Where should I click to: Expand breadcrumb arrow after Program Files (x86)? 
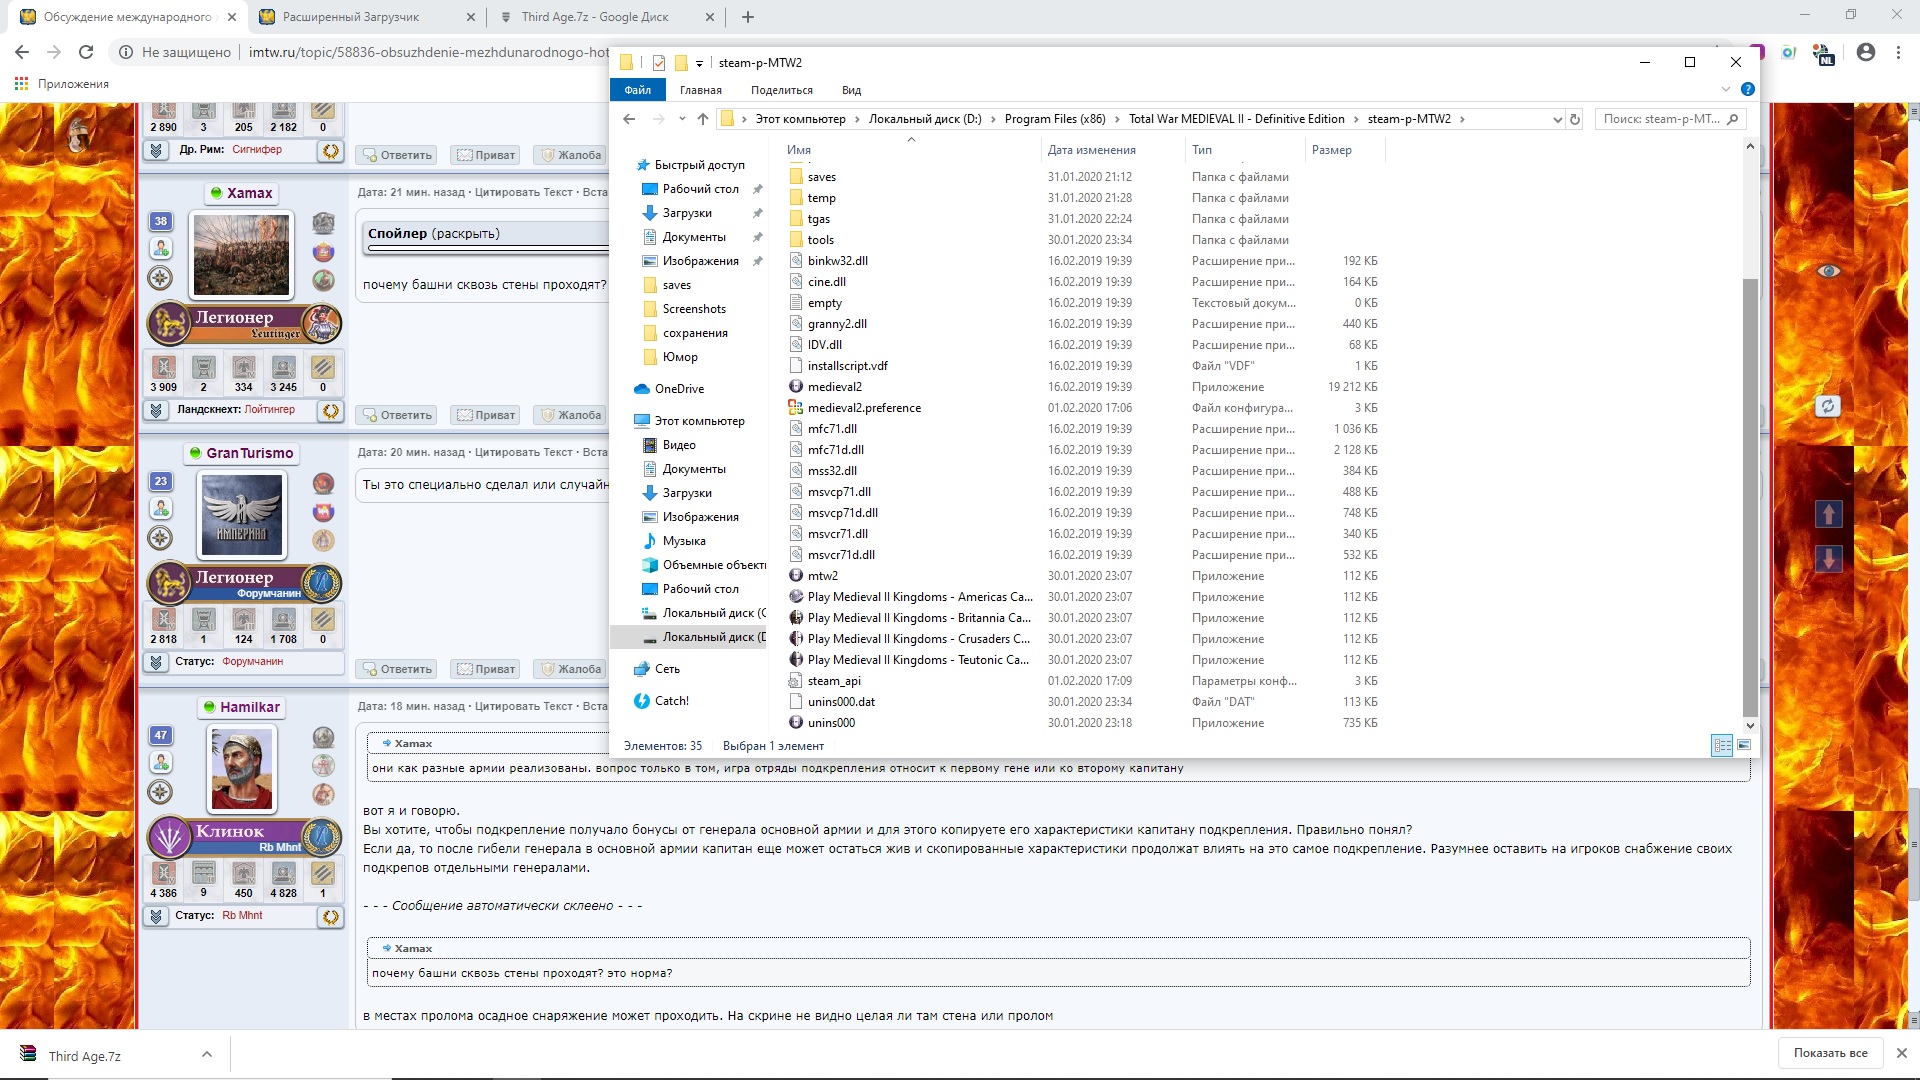[1117, 119]
